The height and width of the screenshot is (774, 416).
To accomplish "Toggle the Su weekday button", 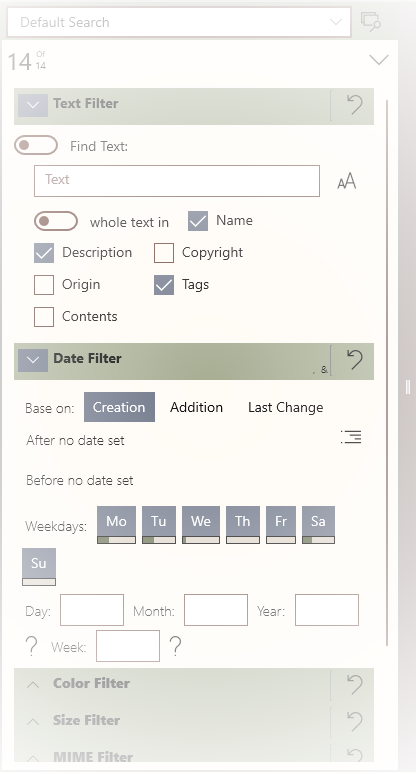I will click(x=39, y=567).
